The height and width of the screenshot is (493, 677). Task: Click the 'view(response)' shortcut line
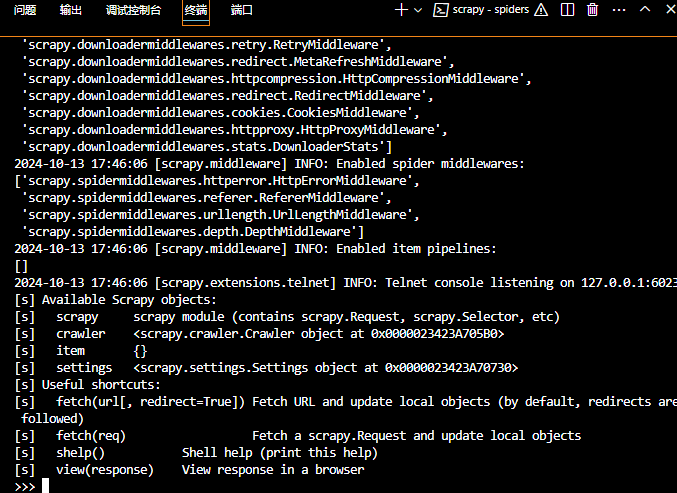tap(190, 470)
